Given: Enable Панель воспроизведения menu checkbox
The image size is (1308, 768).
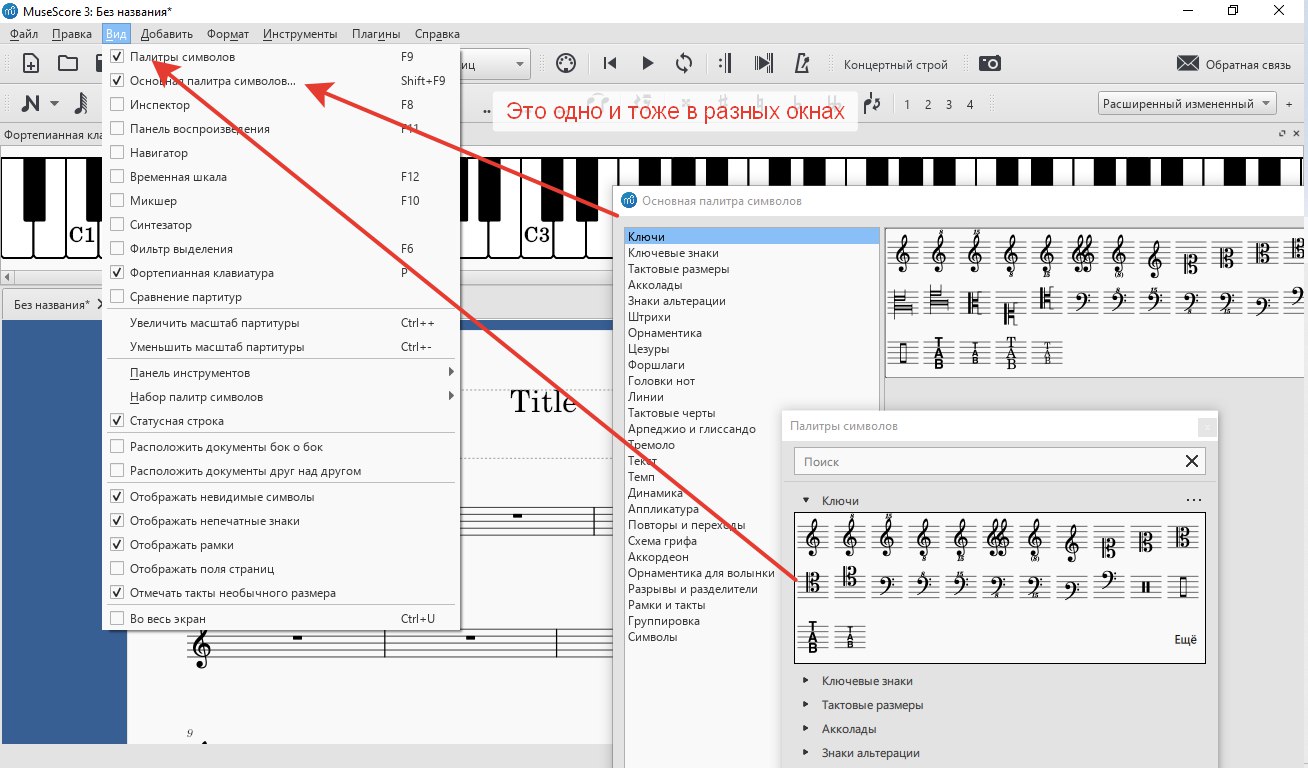Looking at the screenshot, I should click(118, 129).
